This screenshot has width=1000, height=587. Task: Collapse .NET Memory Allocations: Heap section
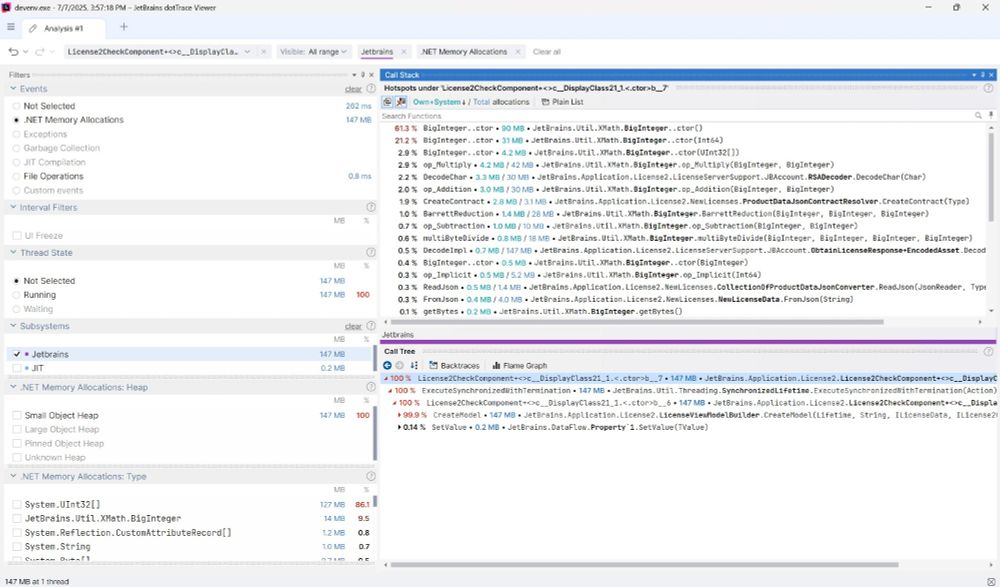(13, 387)
